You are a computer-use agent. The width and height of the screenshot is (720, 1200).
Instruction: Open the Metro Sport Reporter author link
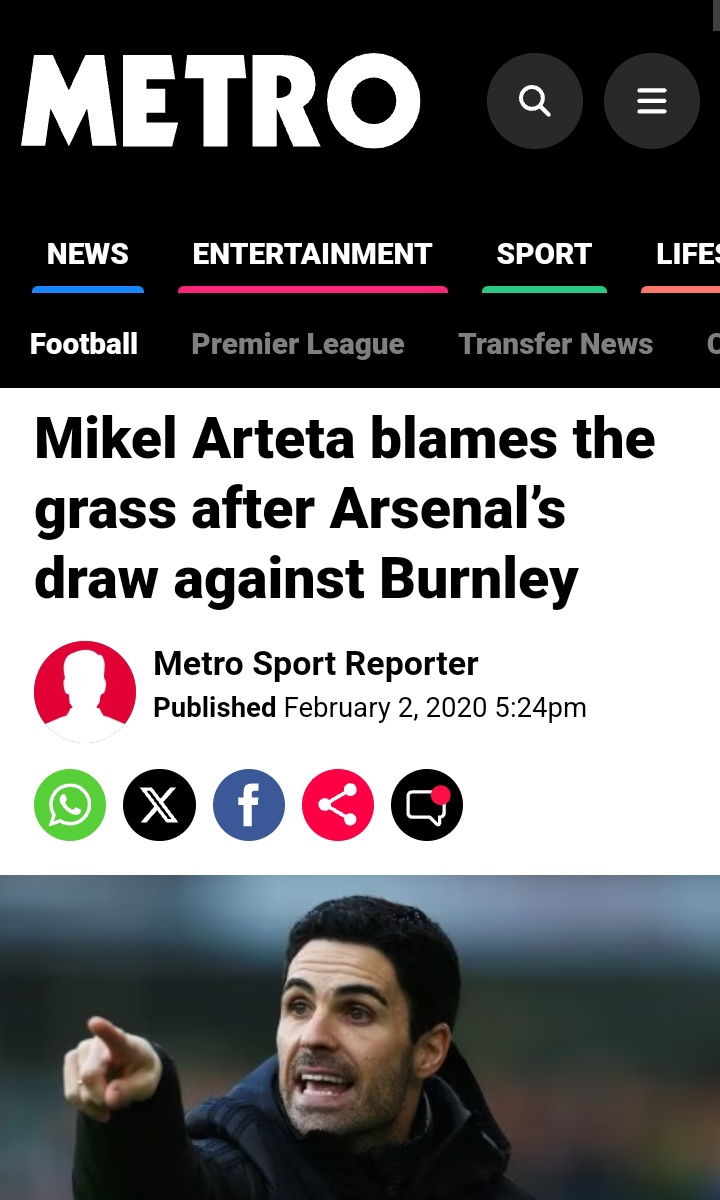316,663
